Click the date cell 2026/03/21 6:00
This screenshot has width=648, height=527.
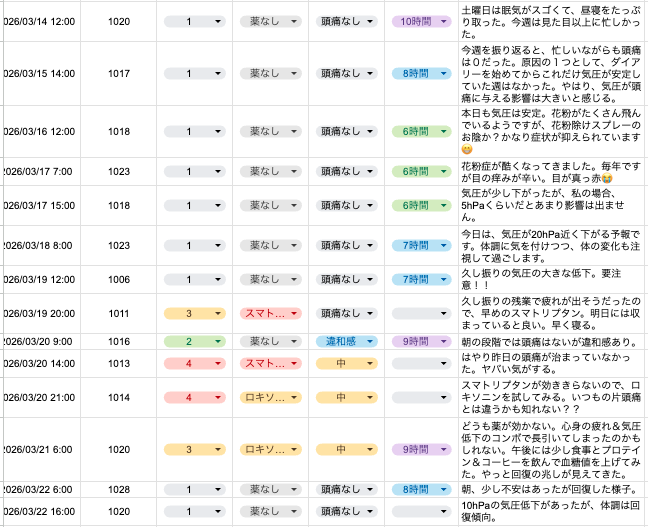[41, 450]
